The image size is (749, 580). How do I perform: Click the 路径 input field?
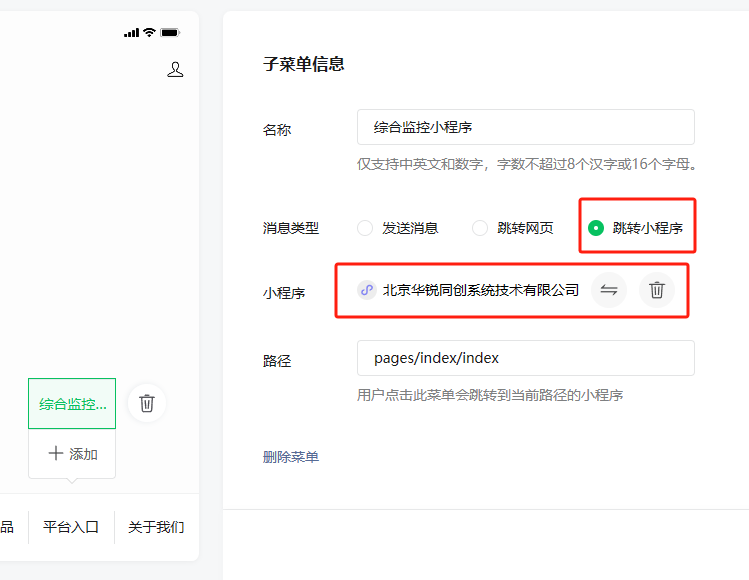coord(525,358)
